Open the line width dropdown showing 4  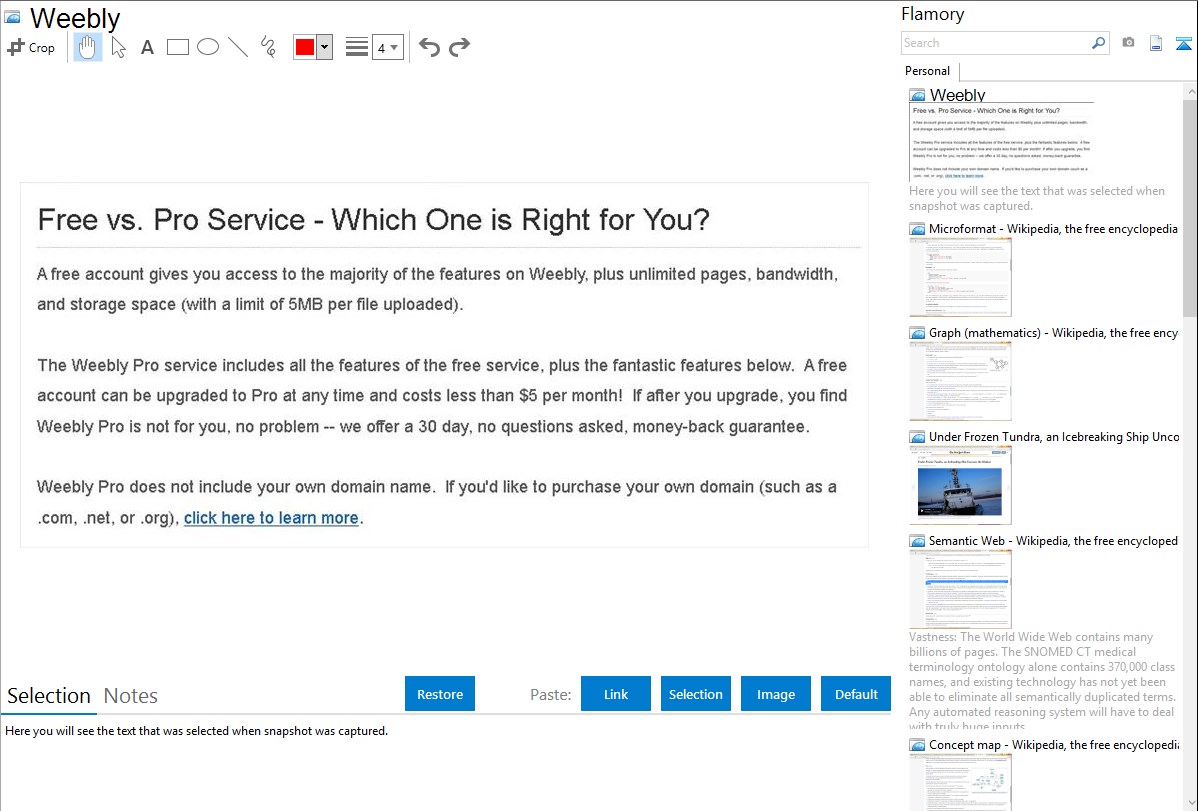(387, 47)
